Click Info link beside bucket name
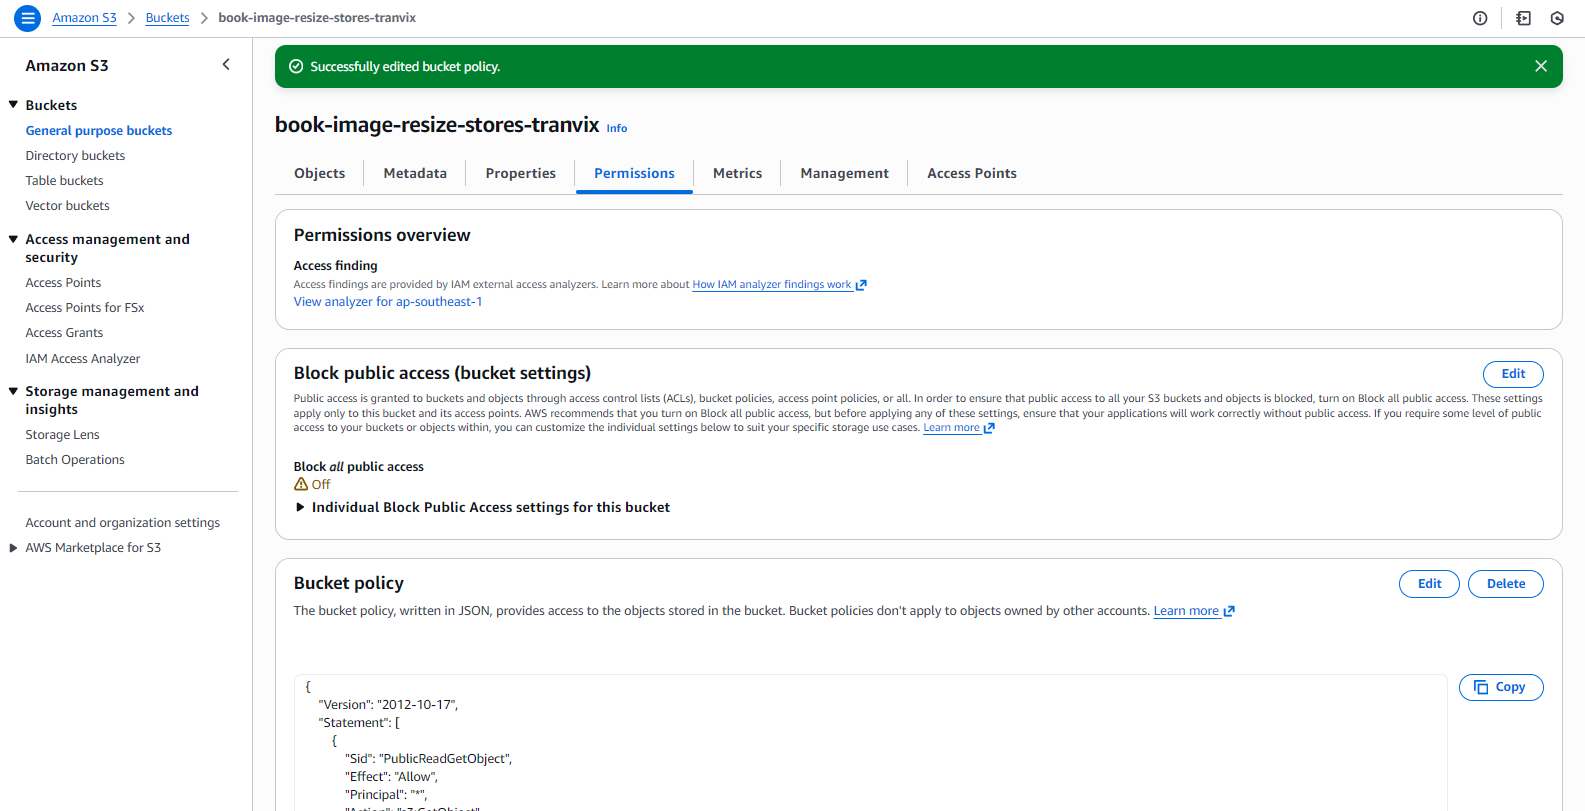 617,128
